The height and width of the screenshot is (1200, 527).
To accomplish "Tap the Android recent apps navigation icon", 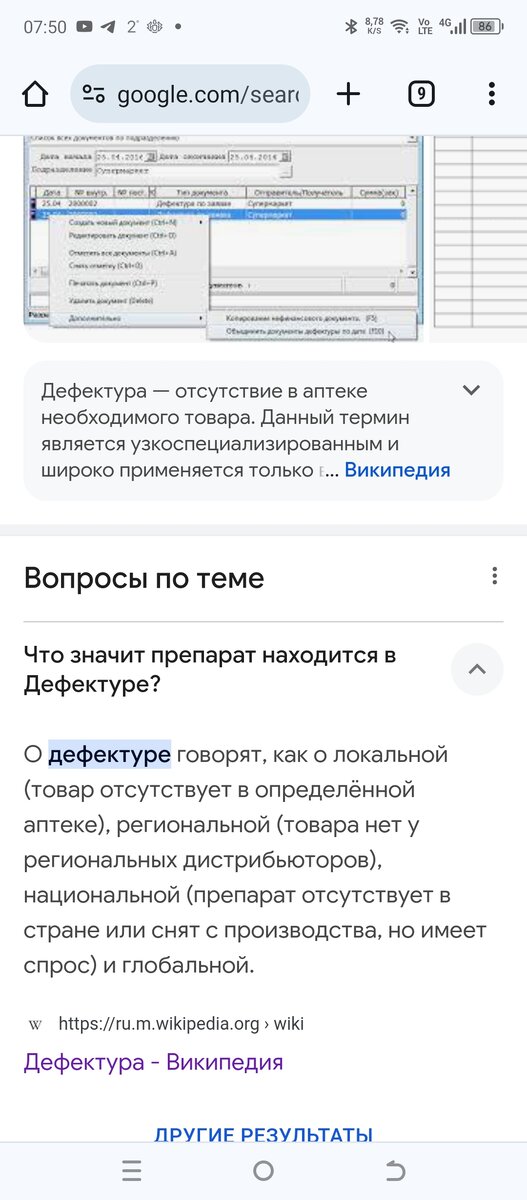I will (131, 1171).
